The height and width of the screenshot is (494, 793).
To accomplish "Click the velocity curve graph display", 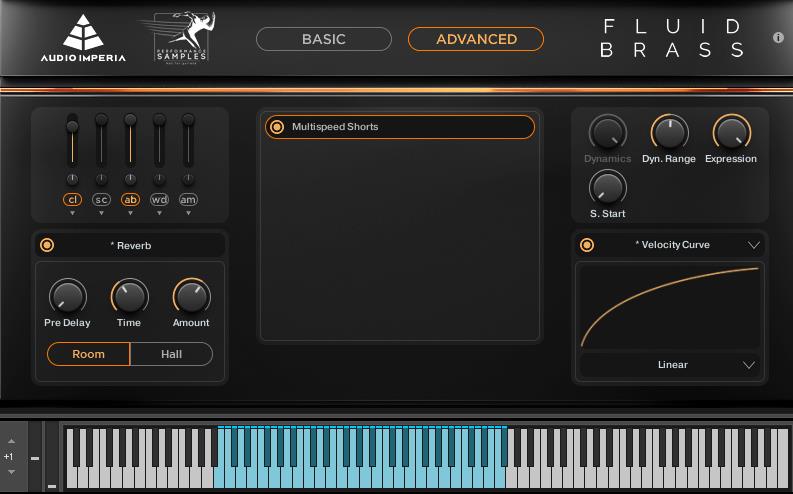I will [670, 306].
